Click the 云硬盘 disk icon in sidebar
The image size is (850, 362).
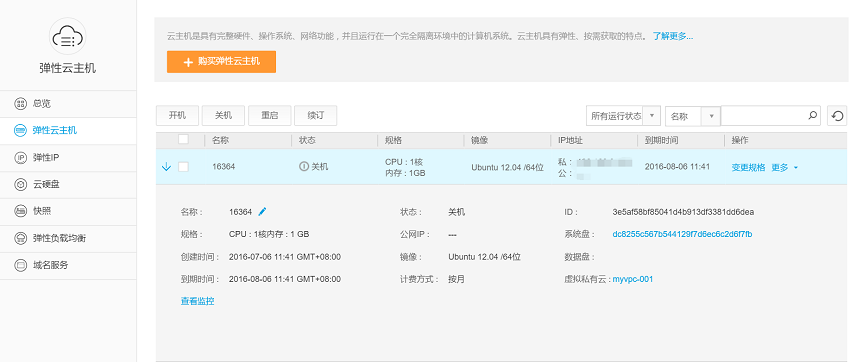point(20,185)
